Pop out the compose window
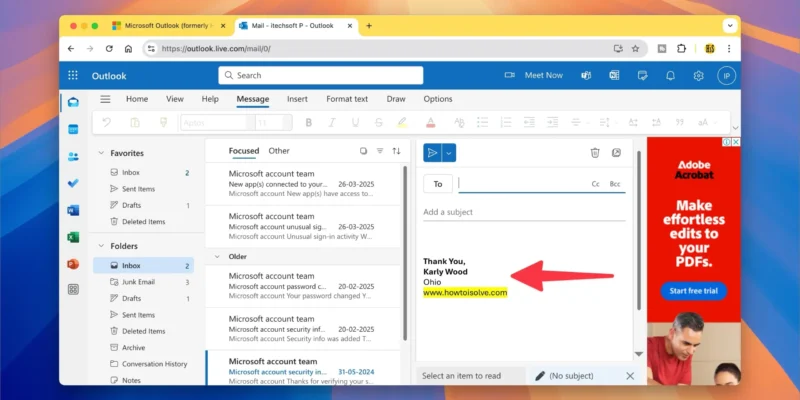The image size is (800, 400). tap(616, 153)
